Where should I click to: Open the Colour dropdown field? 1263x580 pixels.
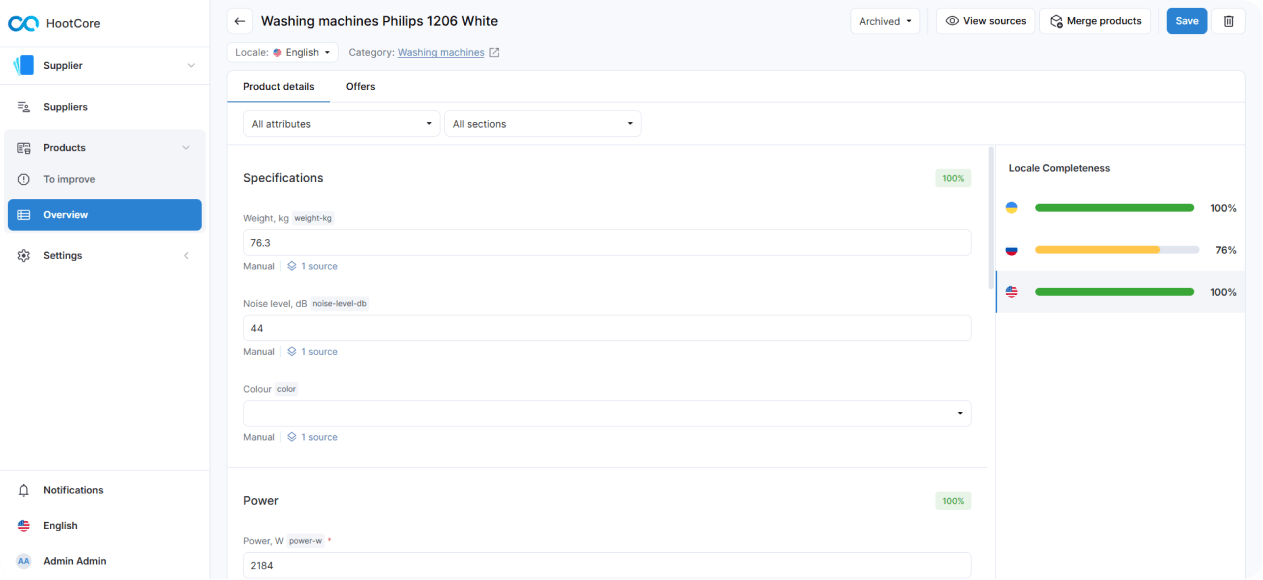click(x=607, y=414)
